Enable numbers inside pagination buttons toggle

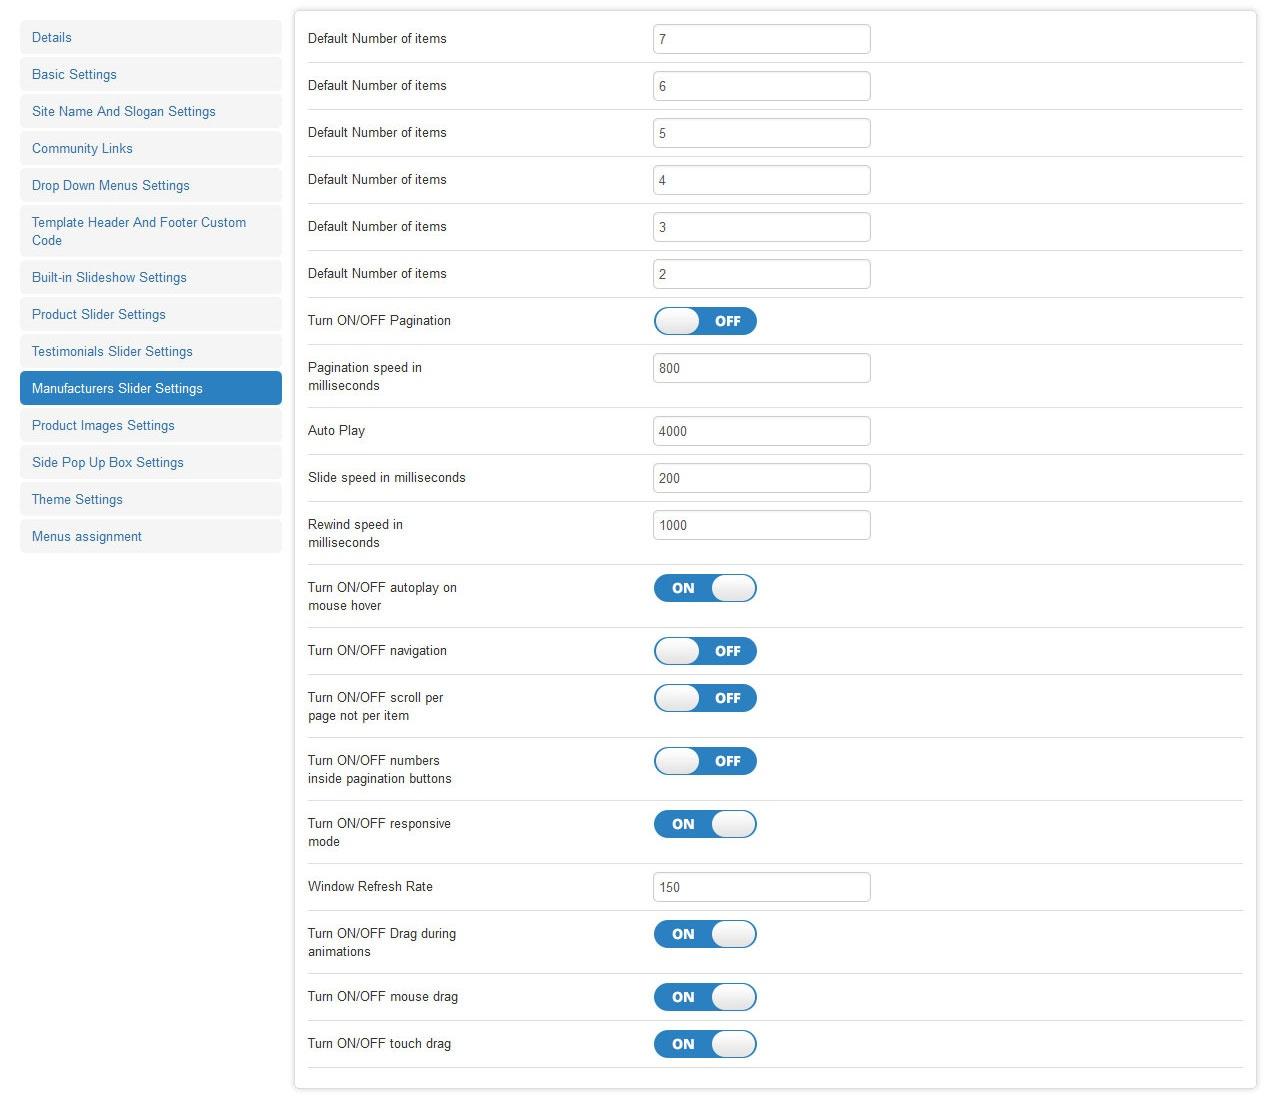tap(705, 761)
